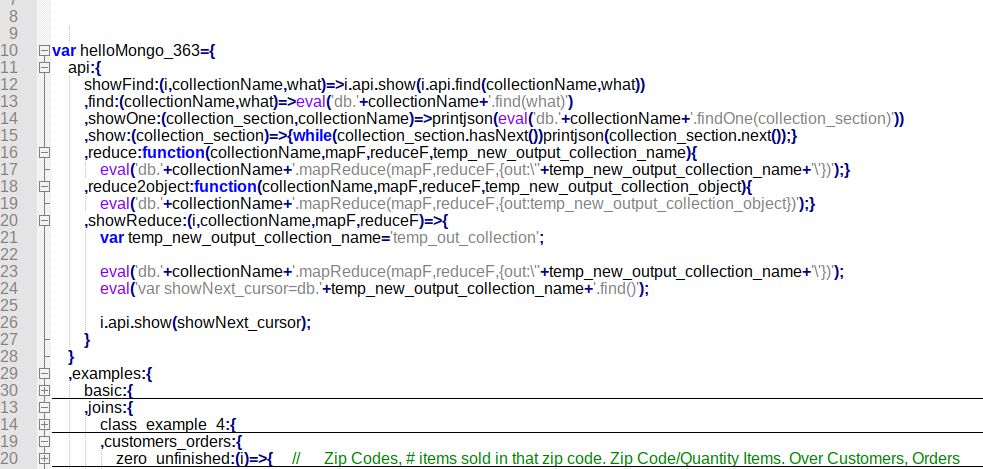
Task: Click the "while" keyword
Action: click(313, 135)
